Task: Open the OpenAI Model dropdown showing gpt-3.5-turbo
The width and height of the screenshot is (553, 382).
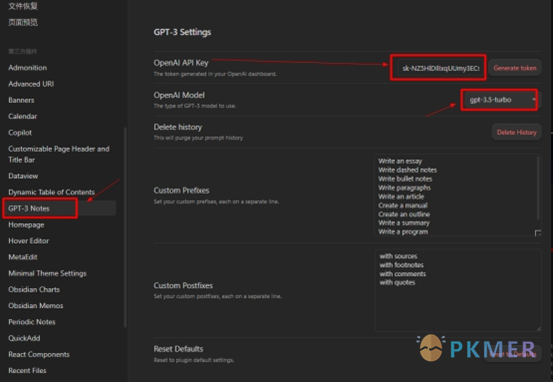Action: point(501,100)
